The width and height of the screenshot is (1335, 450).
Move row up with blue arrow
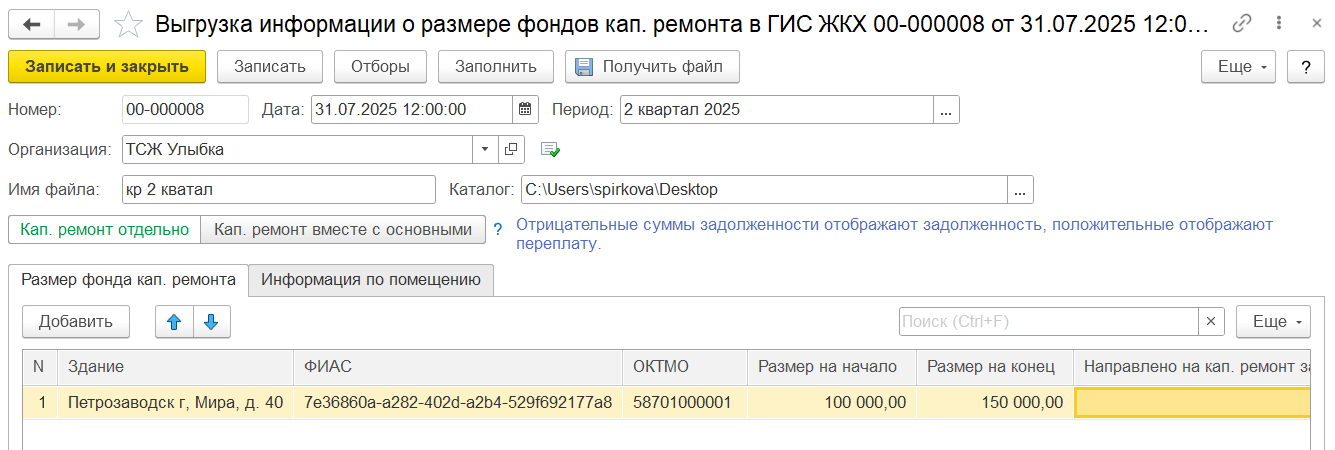pos(174,321)
